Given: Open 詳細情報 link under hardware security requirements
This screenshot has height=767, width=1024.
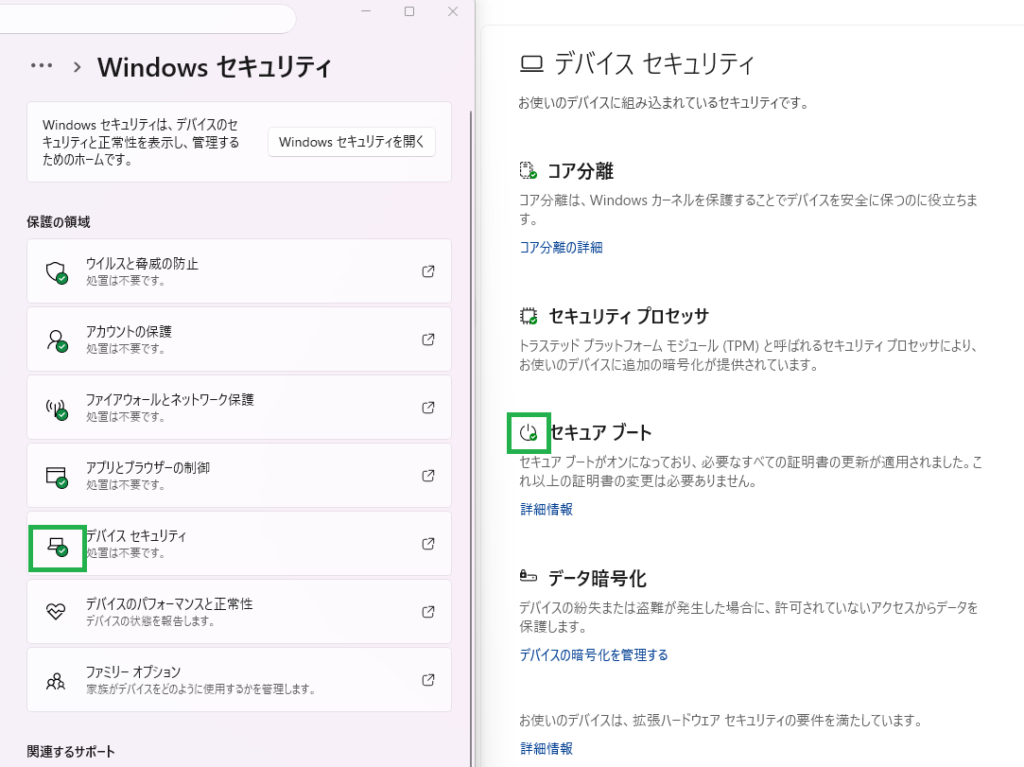Looking at the screenshot, I should click(546, 749).
